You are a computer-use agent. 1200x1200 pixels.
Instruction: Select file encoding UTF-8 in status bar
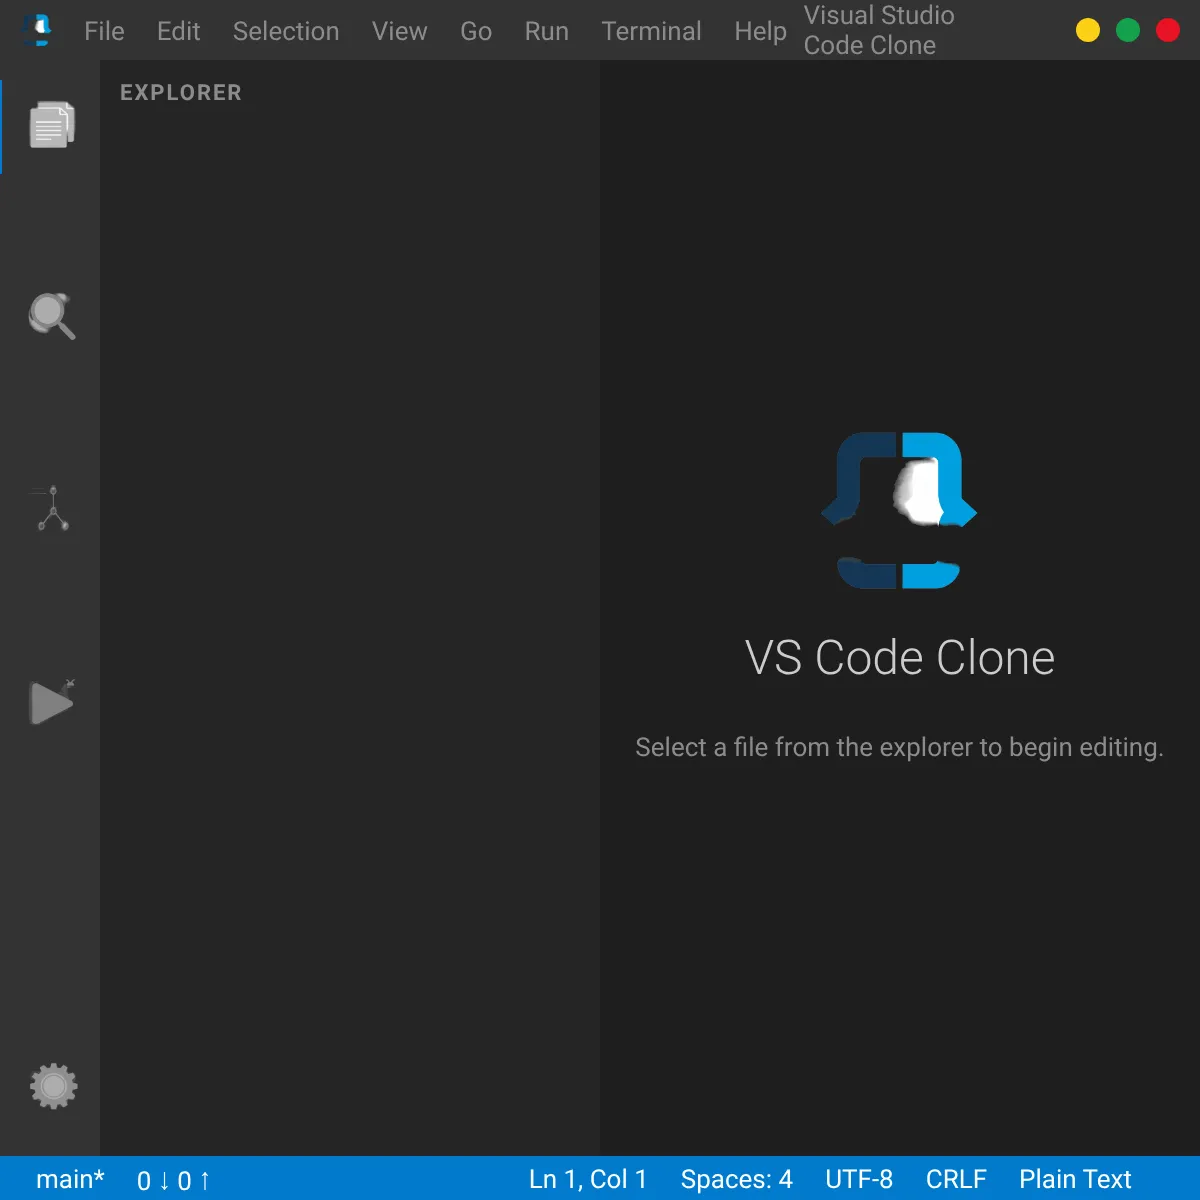tap(859, 1179)
